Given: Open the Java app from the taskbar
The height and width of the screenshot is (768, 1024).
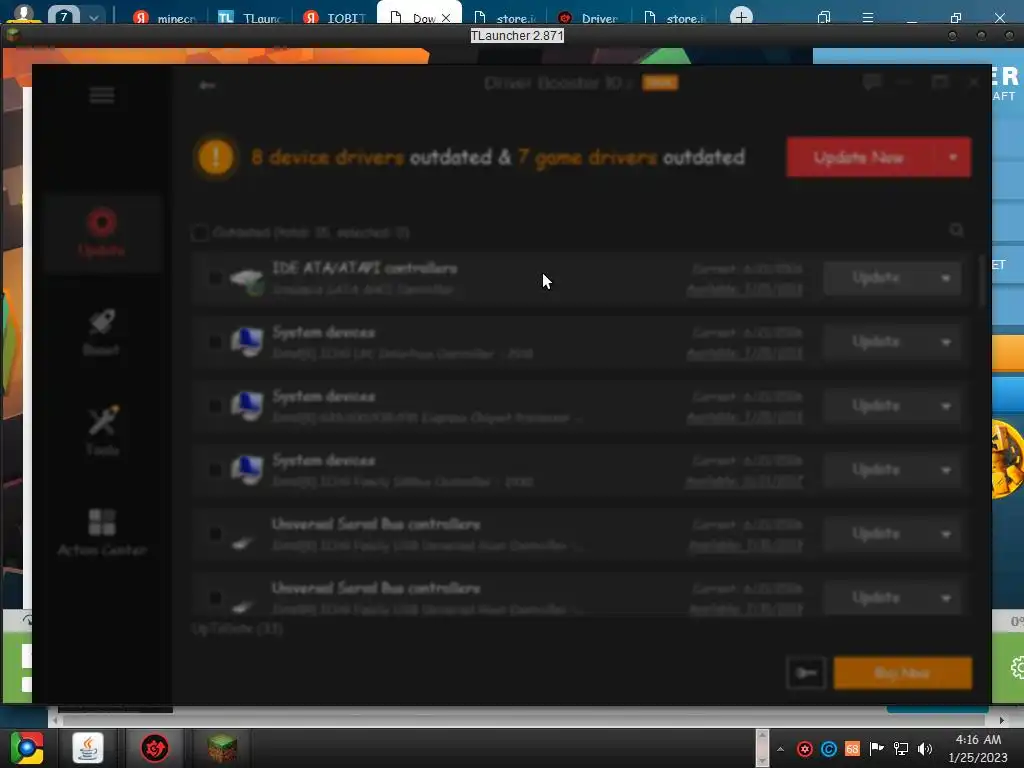Looking at the screenshot, I should [88, 748].
